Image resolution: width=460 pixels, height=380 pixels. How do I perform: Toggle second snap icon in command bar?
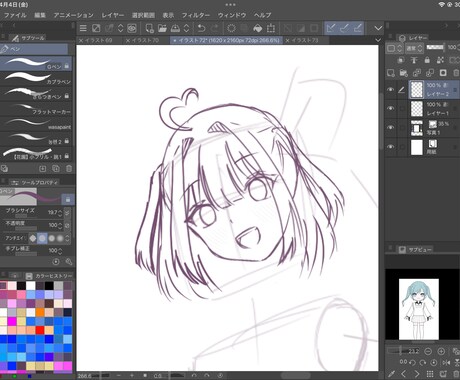(x=344, y=28)
